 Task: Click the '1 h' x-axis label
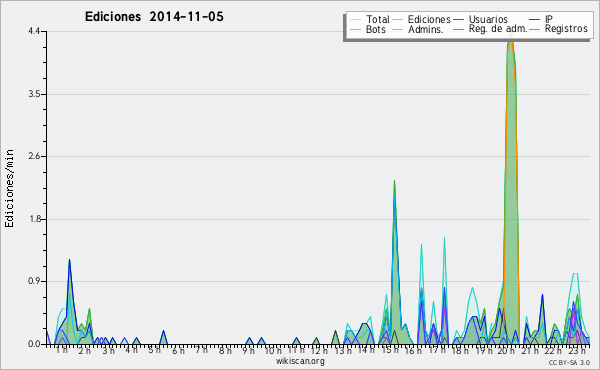pyautogui.click(x=62, y=350)
